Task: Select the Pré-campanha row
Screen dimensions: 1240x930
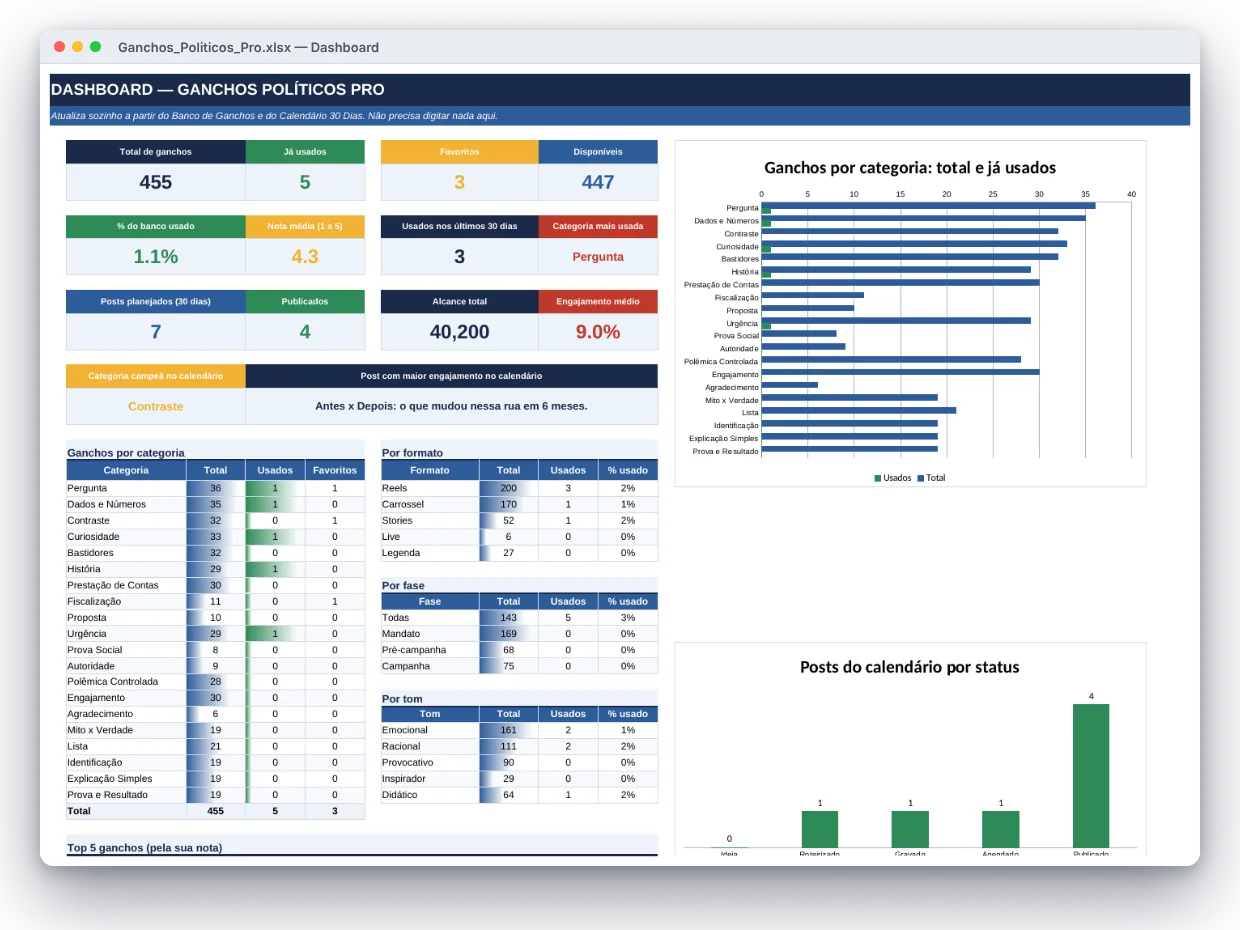Action: (519, 650)
